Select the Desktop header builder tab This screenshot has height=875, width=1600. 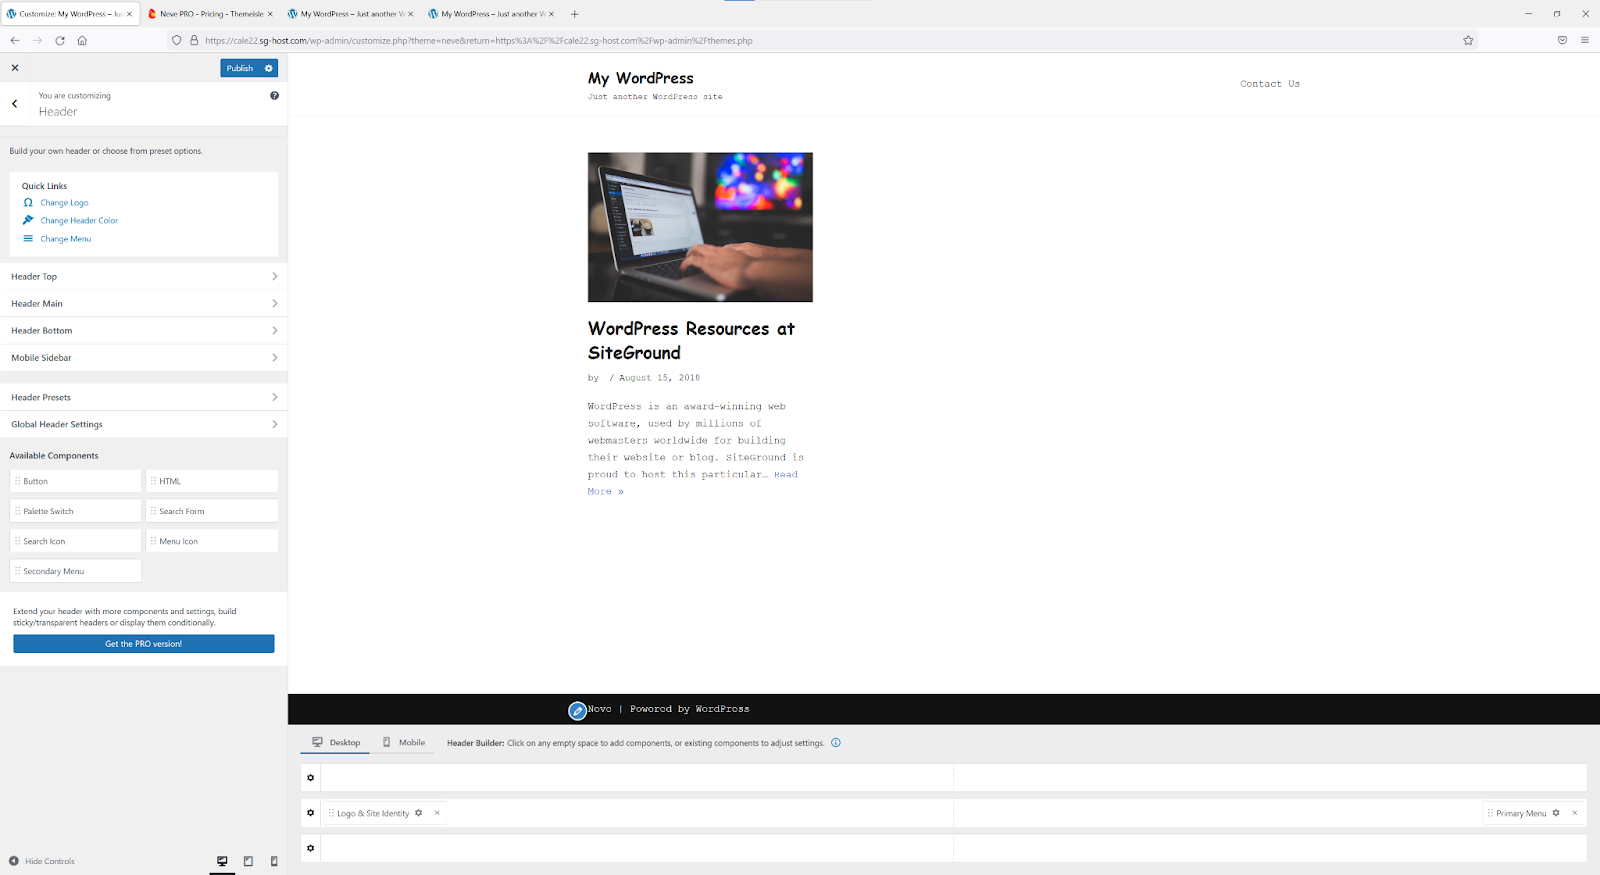coord(336,743)
